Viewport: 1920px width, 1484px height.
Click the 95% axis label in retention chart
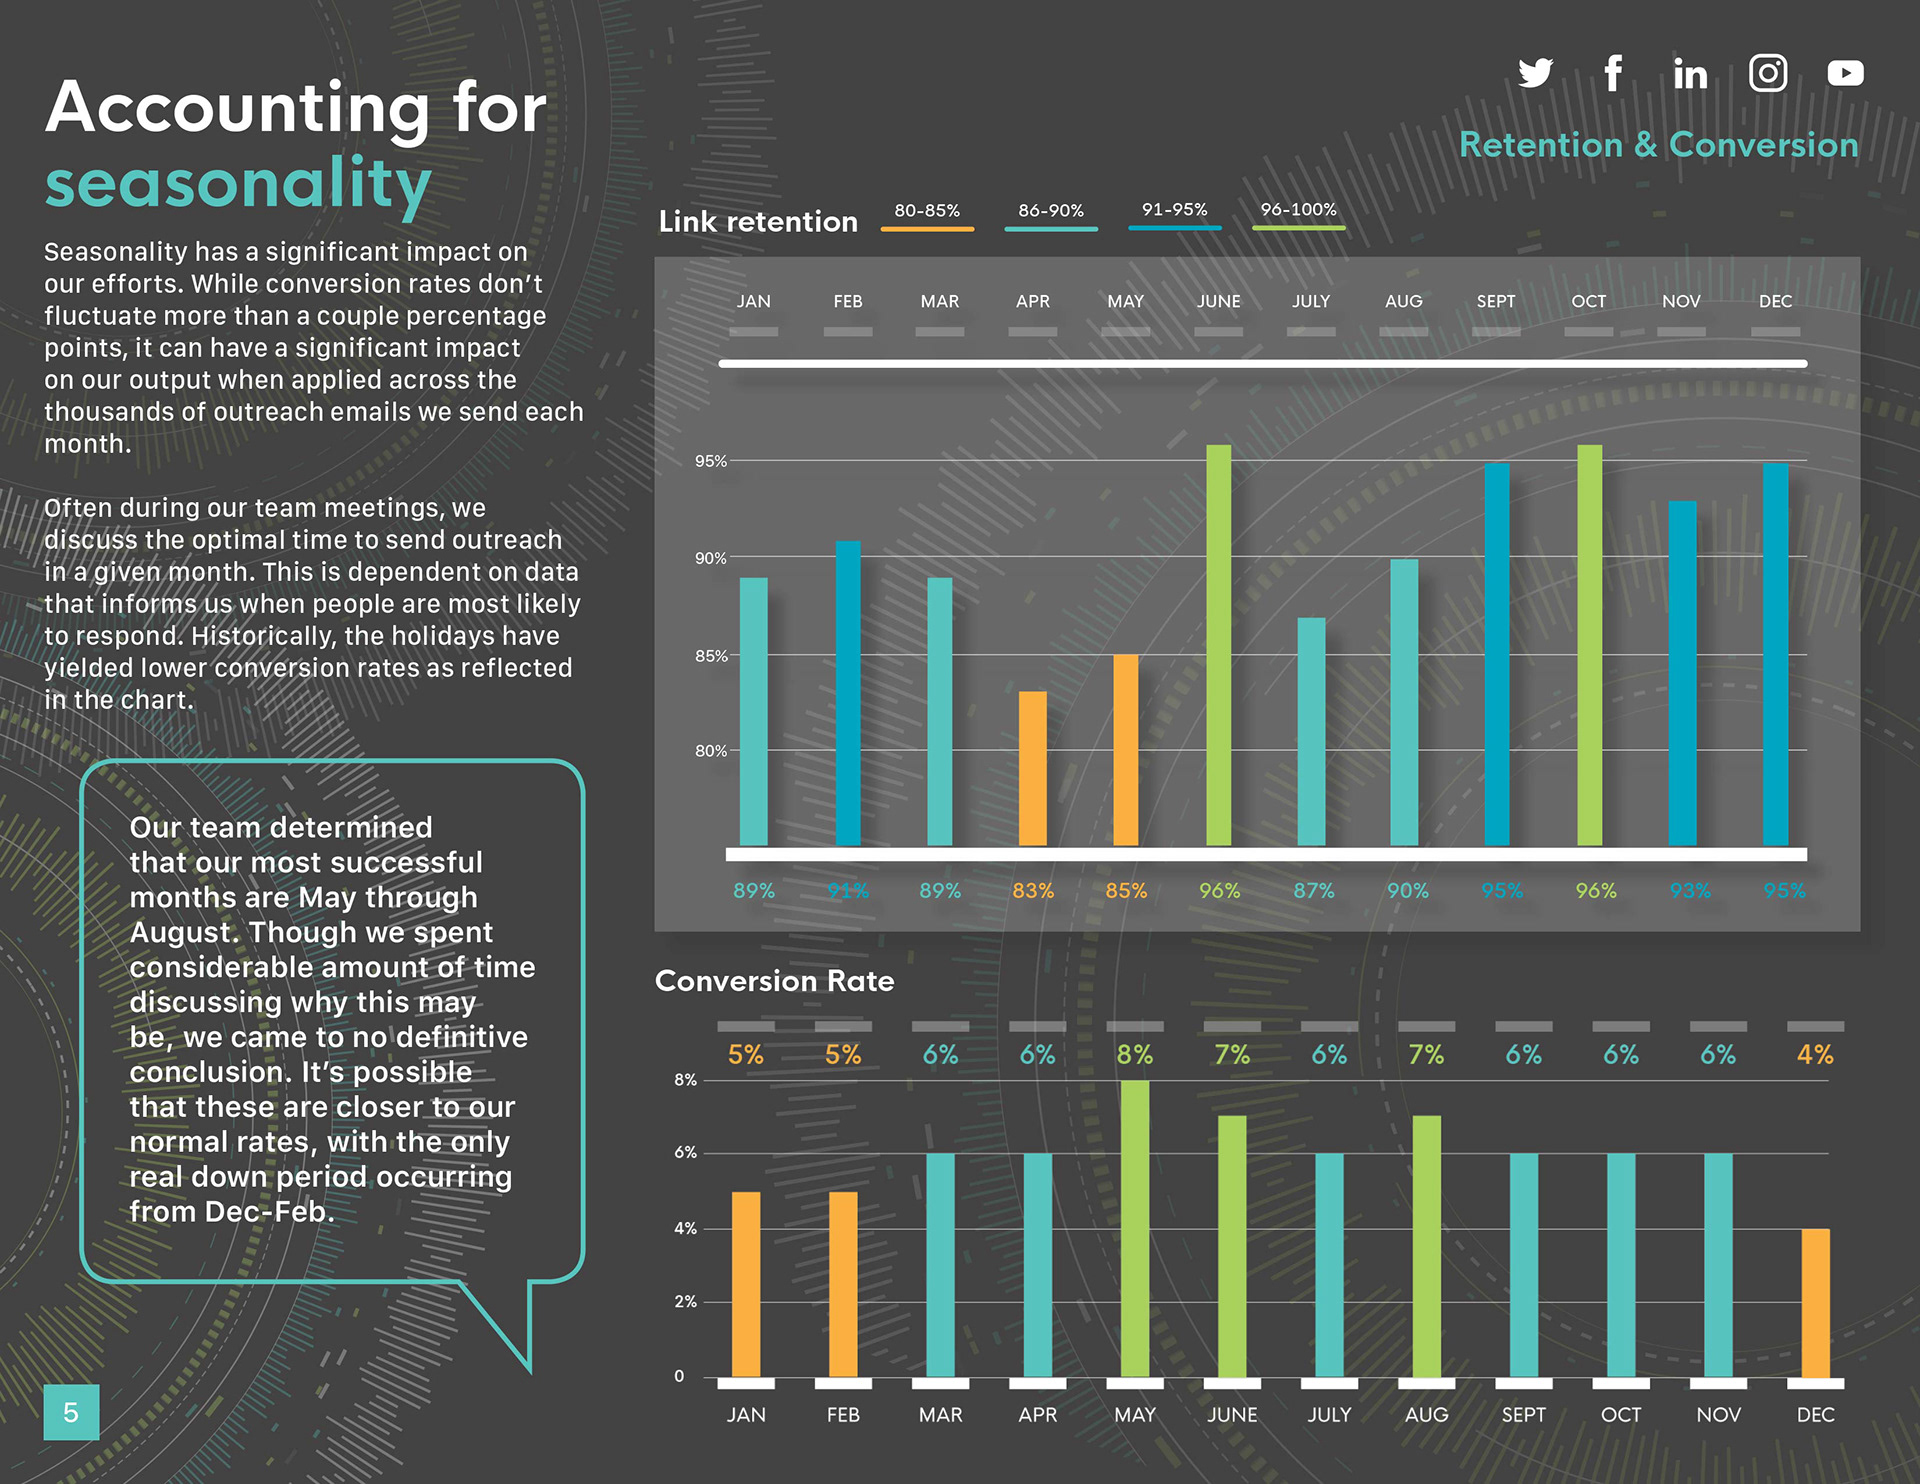(711, 461)
